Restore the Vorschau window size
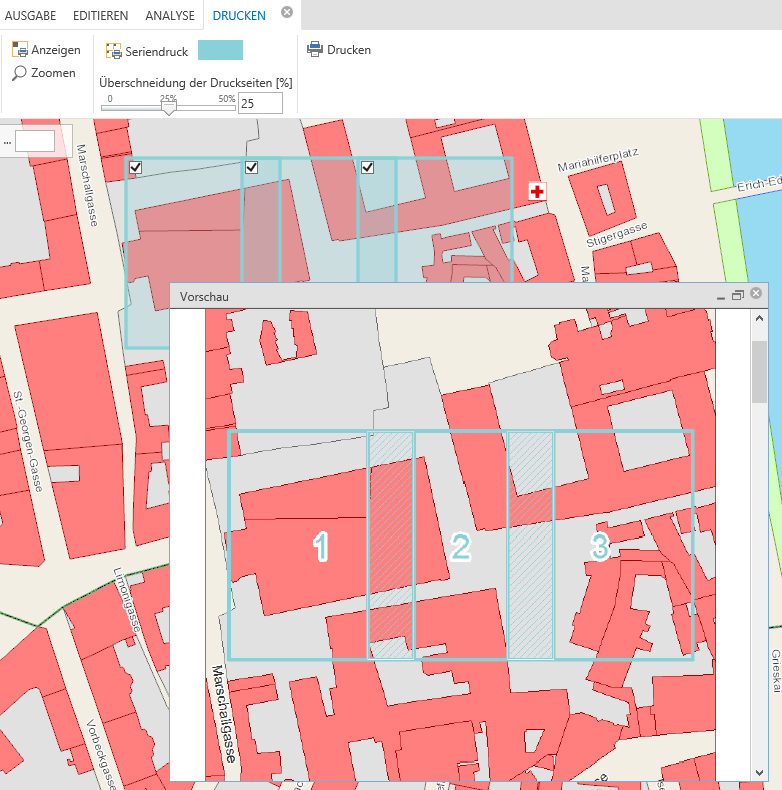 738,296
